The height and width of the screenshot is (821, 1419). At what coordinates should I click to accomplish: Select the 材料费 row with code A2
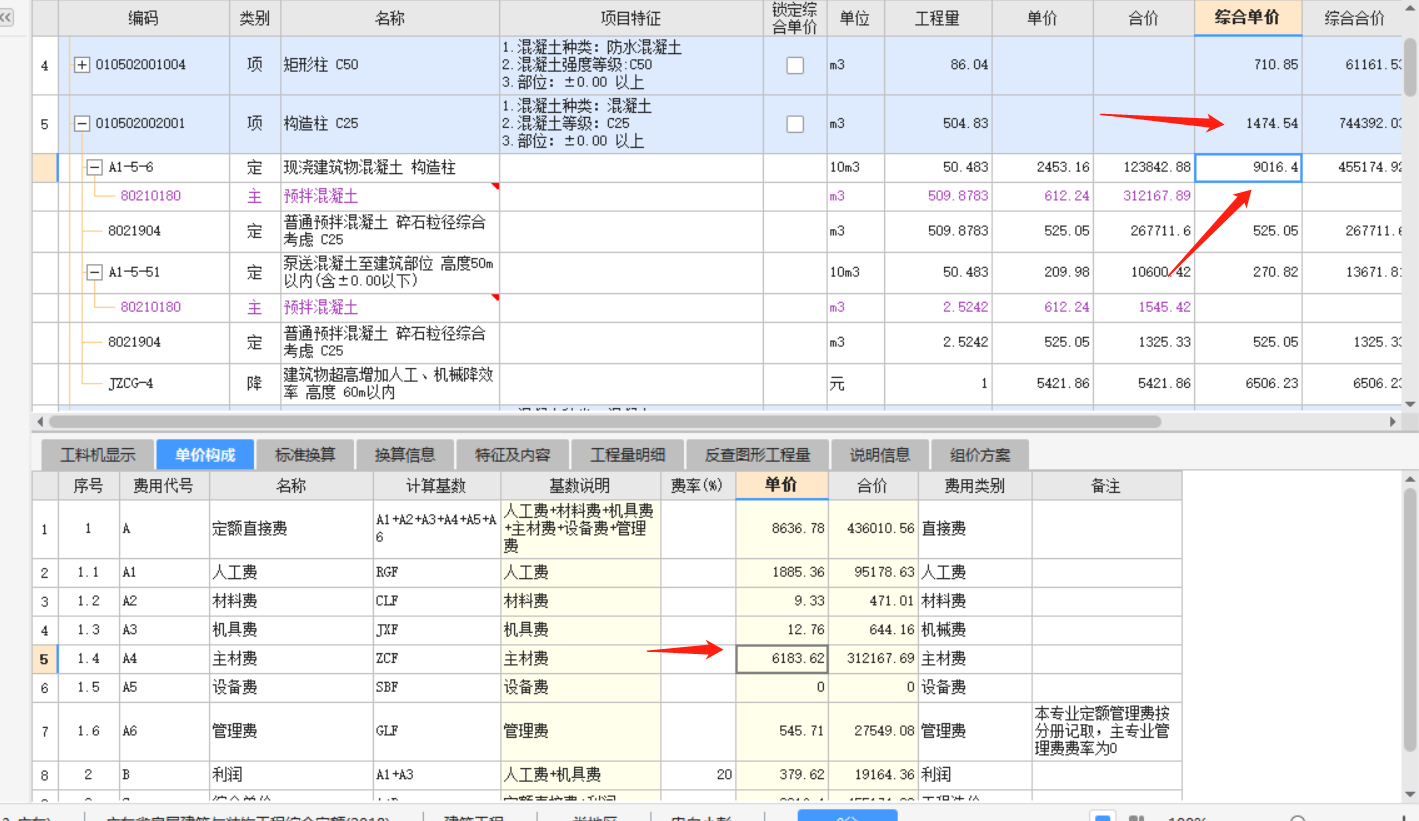[x=291, y=601]
